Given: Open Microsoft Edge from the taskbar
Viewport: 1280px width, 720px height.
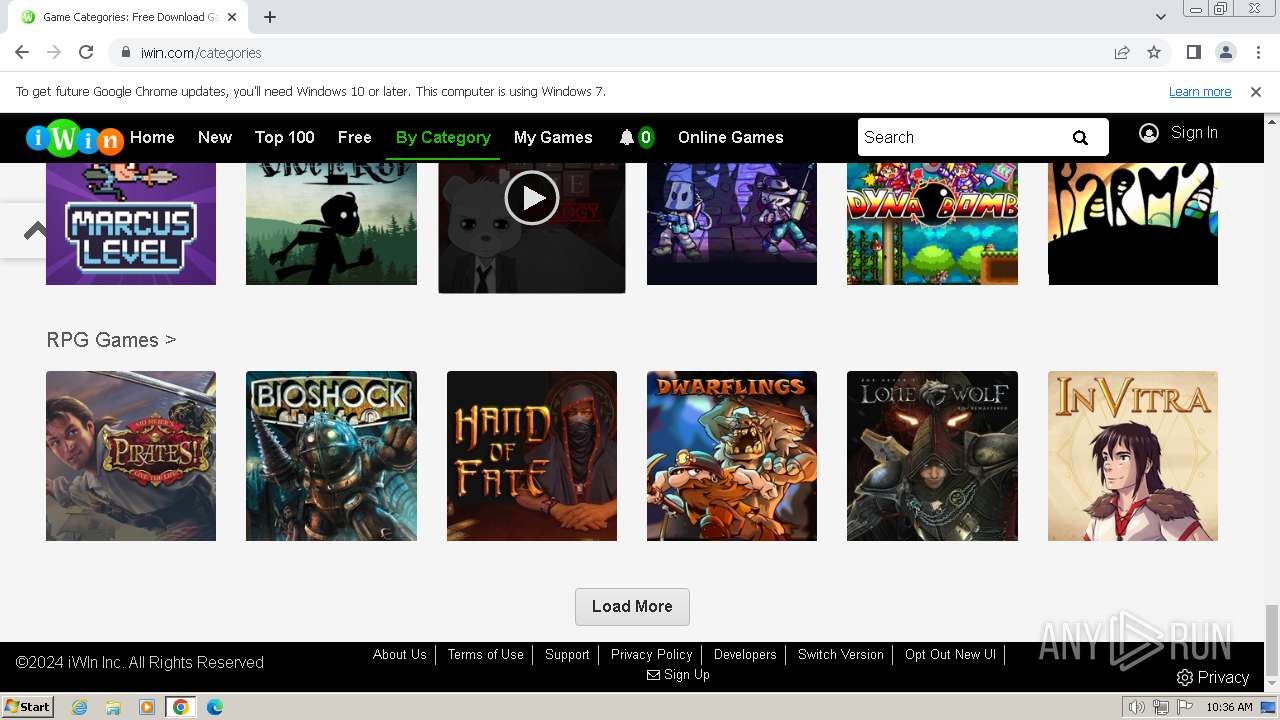Looking at the screenshot, I should [x=214, y=707].
